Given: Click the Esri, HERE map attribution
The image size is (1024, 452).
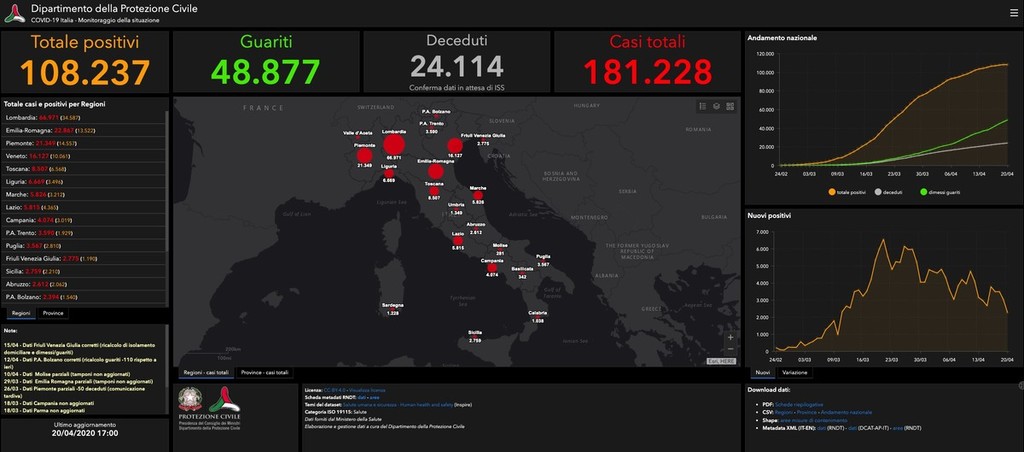Looking at the screenshot, I should 722,361.
